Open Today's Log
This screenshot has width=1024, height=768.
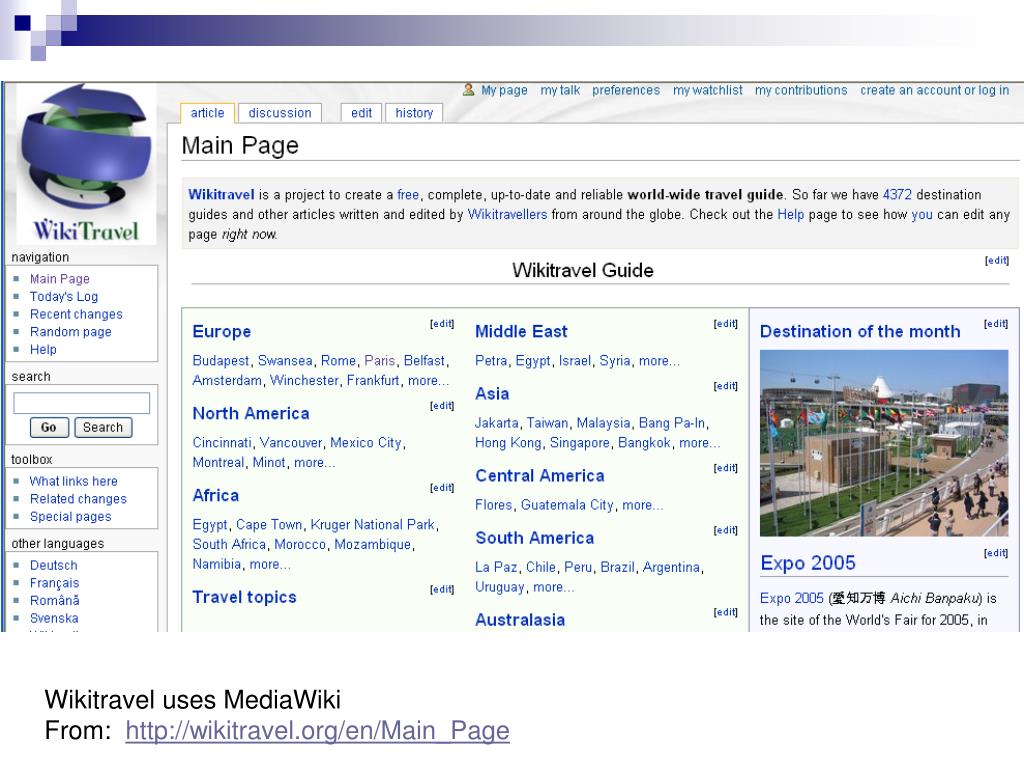[63, 296]
